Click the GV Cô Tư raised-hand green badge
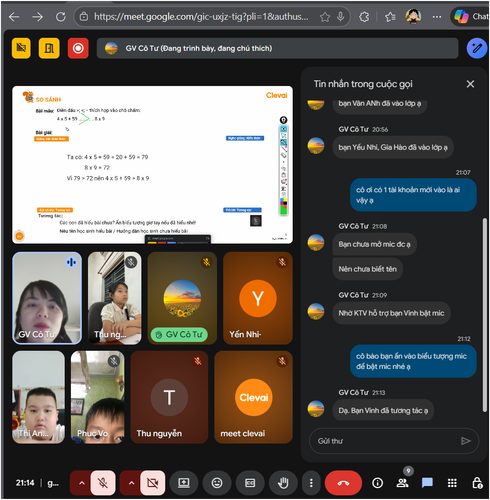 point(179,334)
